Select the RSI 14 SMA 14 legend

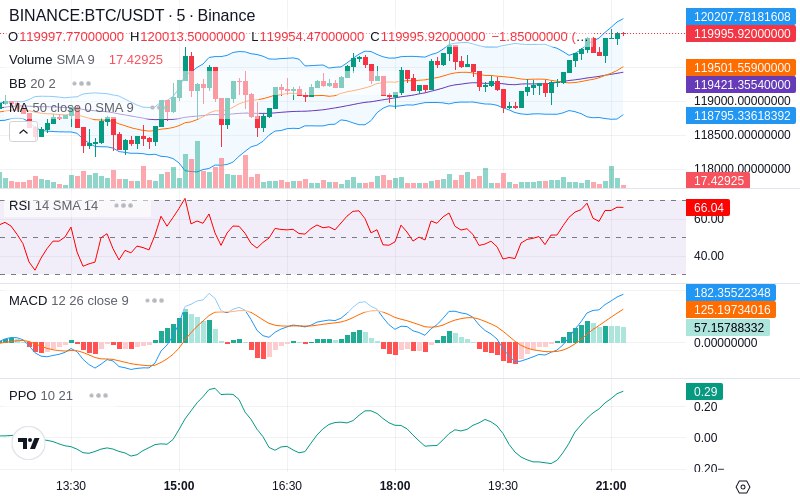(54, 206)
